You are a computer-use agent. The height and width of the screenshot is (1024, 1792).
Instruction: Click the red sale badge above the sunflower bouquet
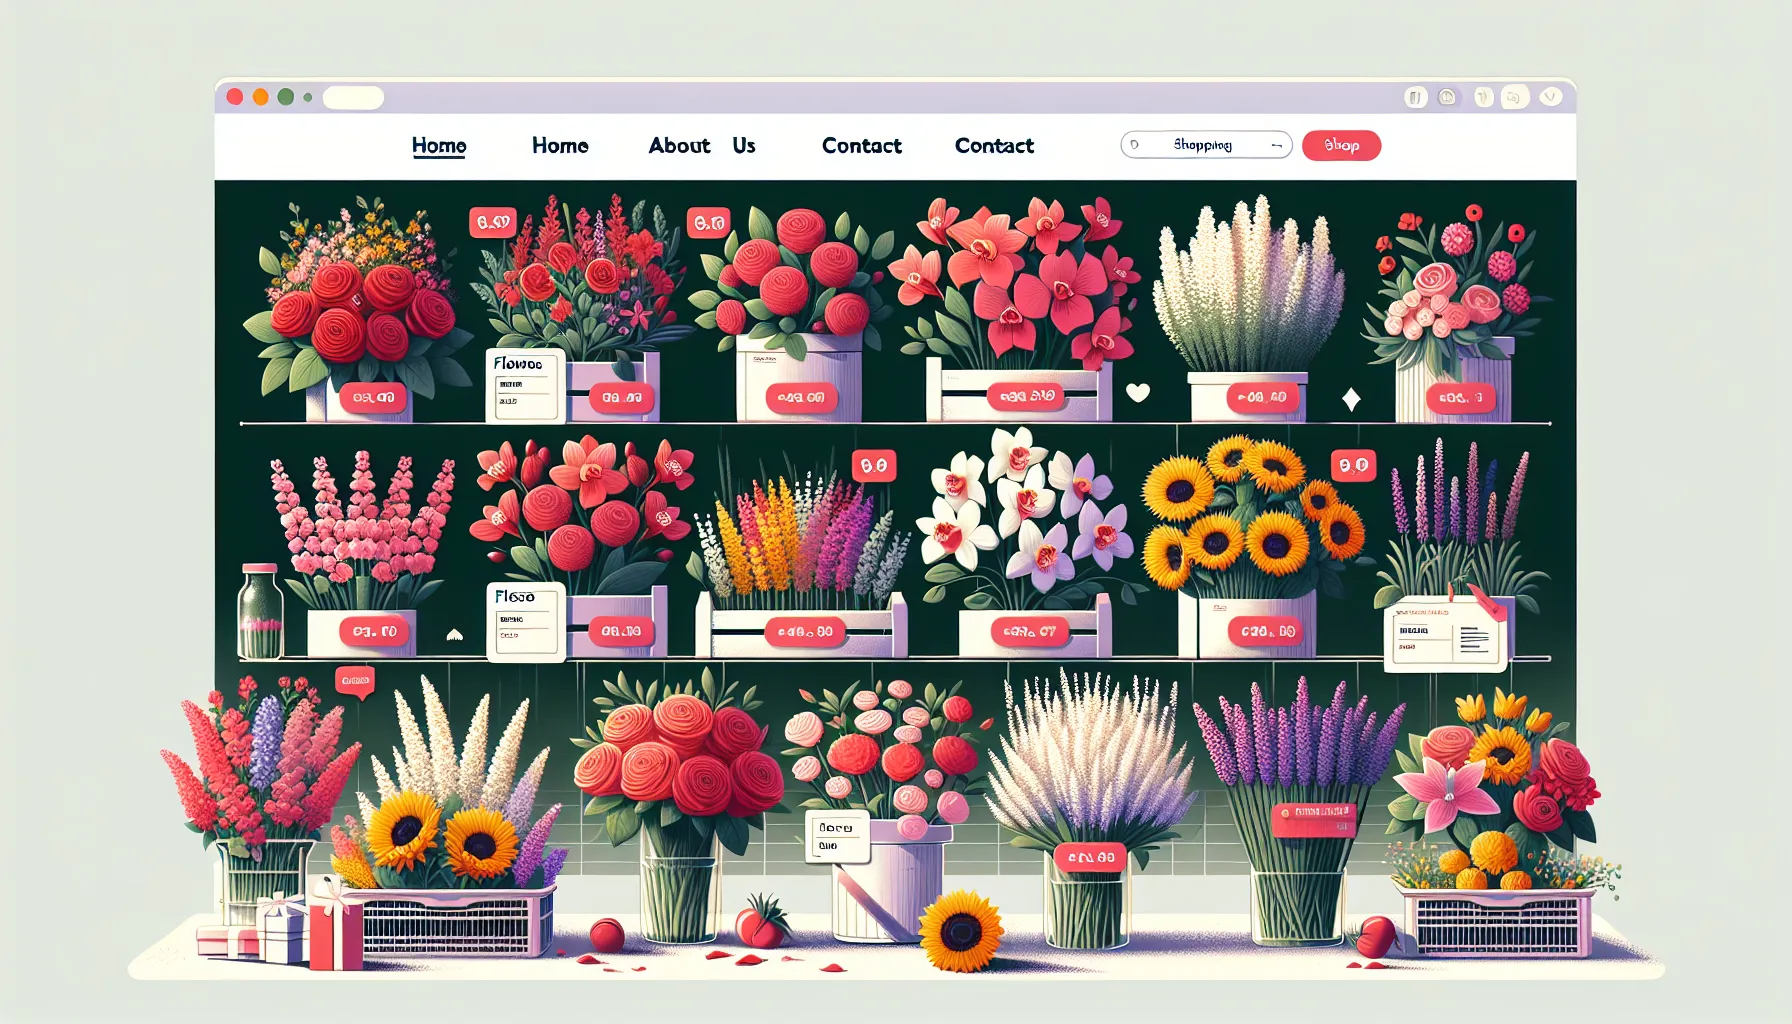click(x=1356, y=466)
